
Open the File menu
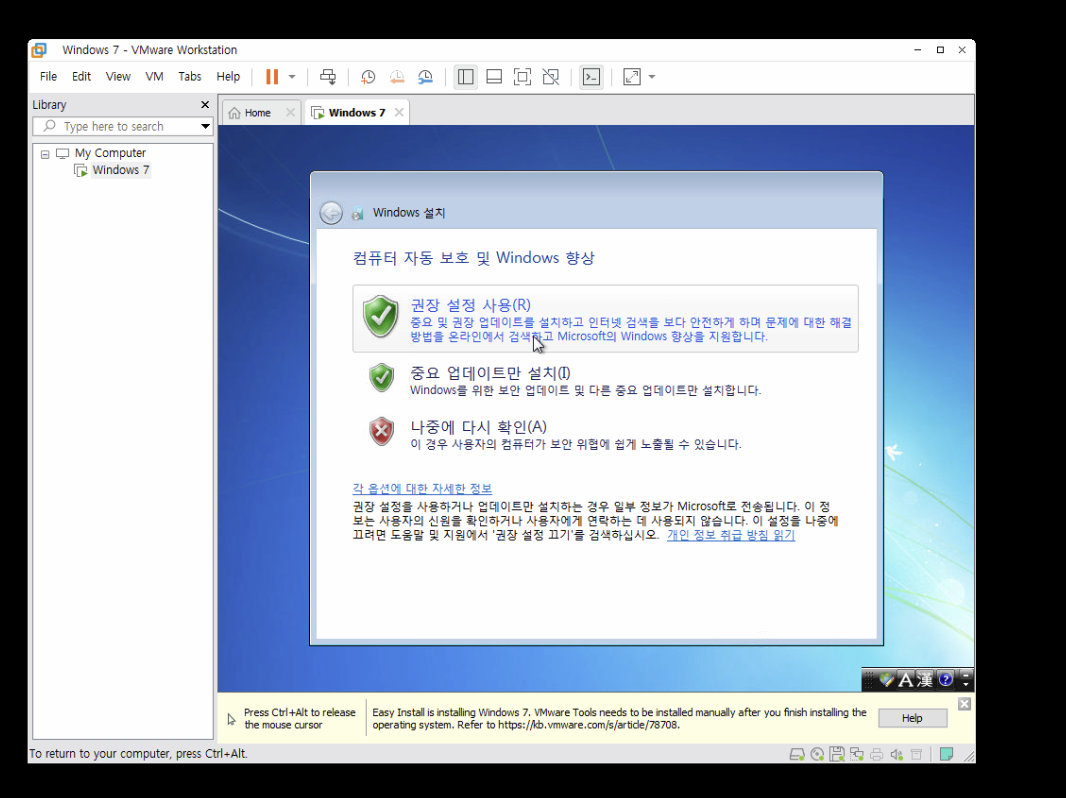(48, 77)
